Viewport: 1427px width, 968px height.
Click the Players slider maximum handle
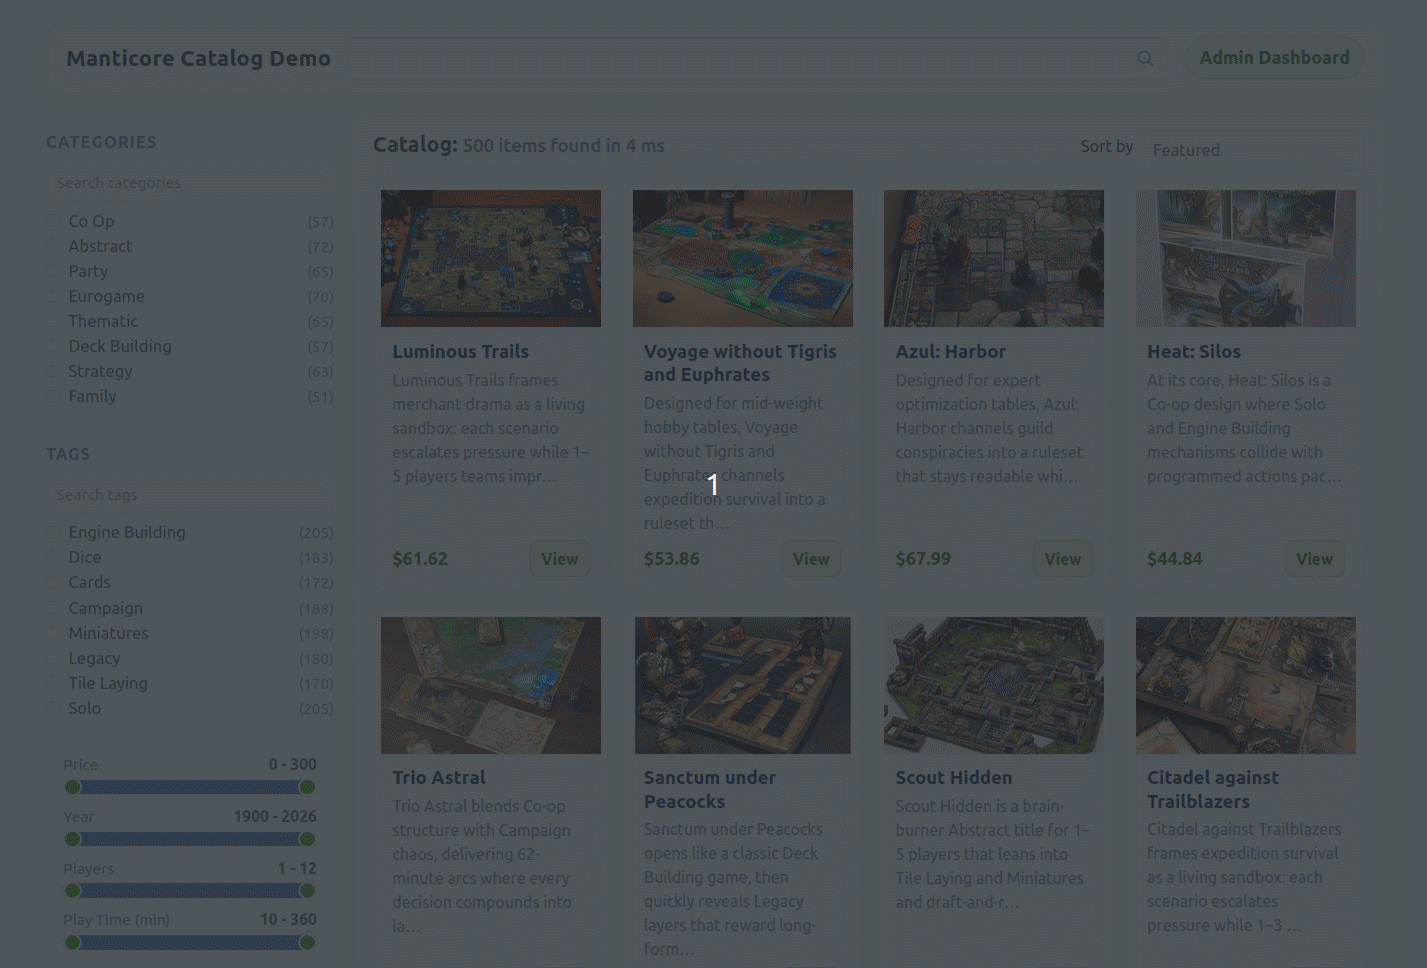tap(307, 890)
